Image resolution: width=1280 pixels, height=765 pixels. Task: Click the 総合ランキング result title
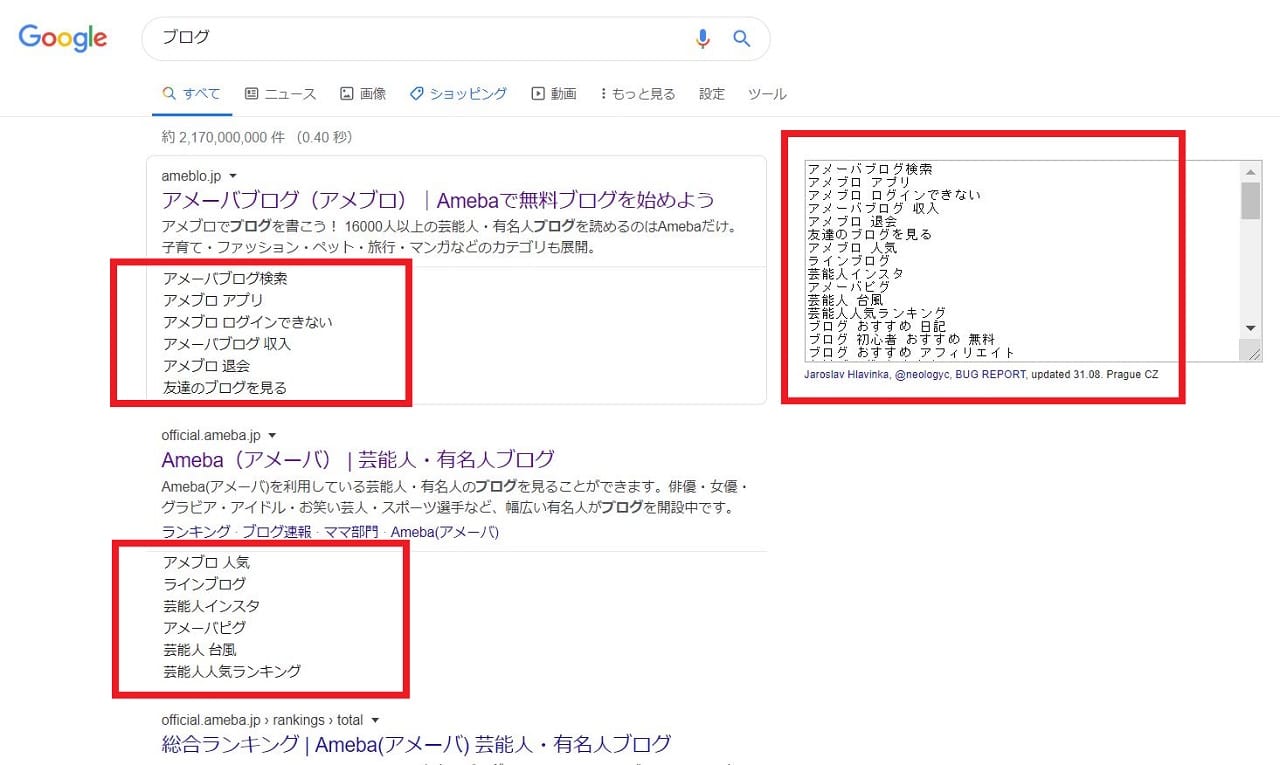pyautogui.click(x=416, y=744)
